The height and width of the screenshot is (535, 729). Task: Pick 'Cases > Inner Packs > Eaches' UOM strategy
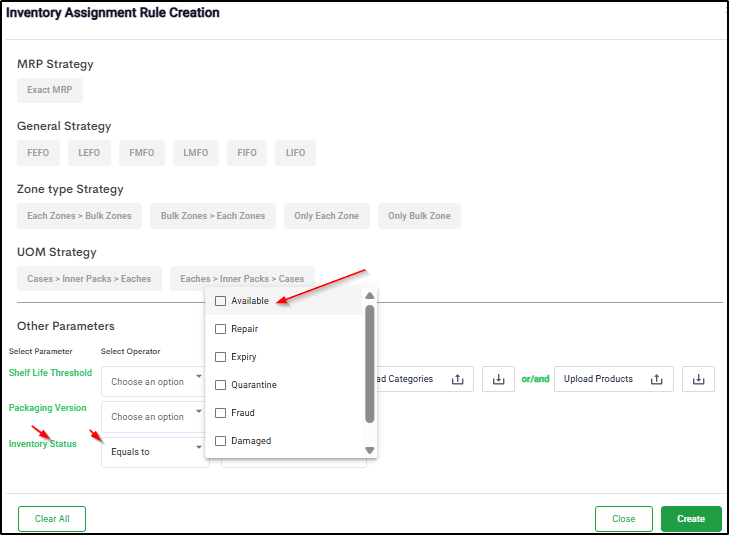click(89, 279)
